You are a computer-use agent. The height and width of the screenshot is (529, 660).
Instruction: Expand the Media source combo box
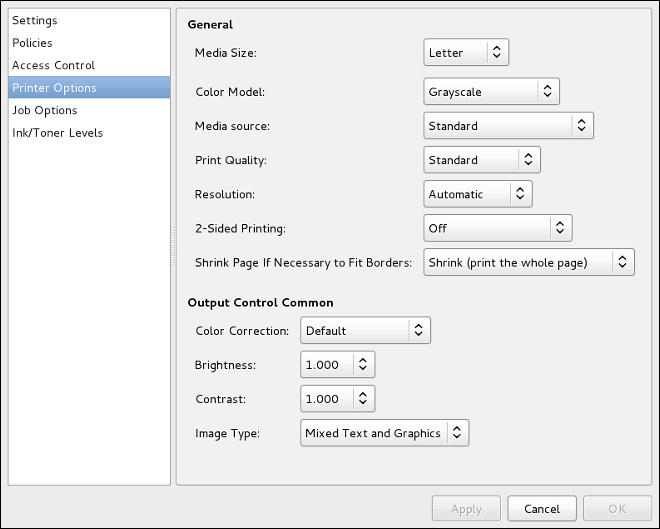(x=508, y=125)
